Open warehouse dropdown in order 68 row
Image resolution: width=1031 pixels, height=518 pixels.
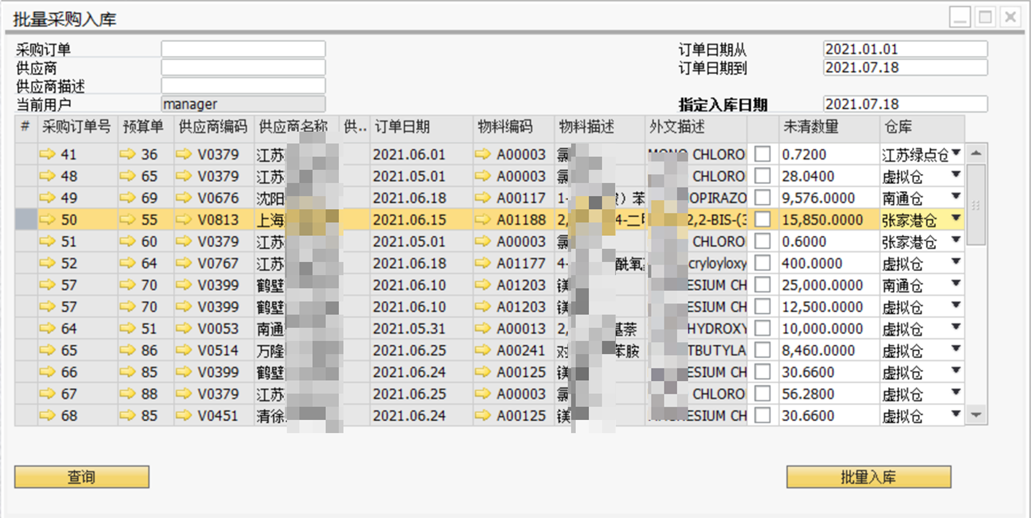(956, 414)
